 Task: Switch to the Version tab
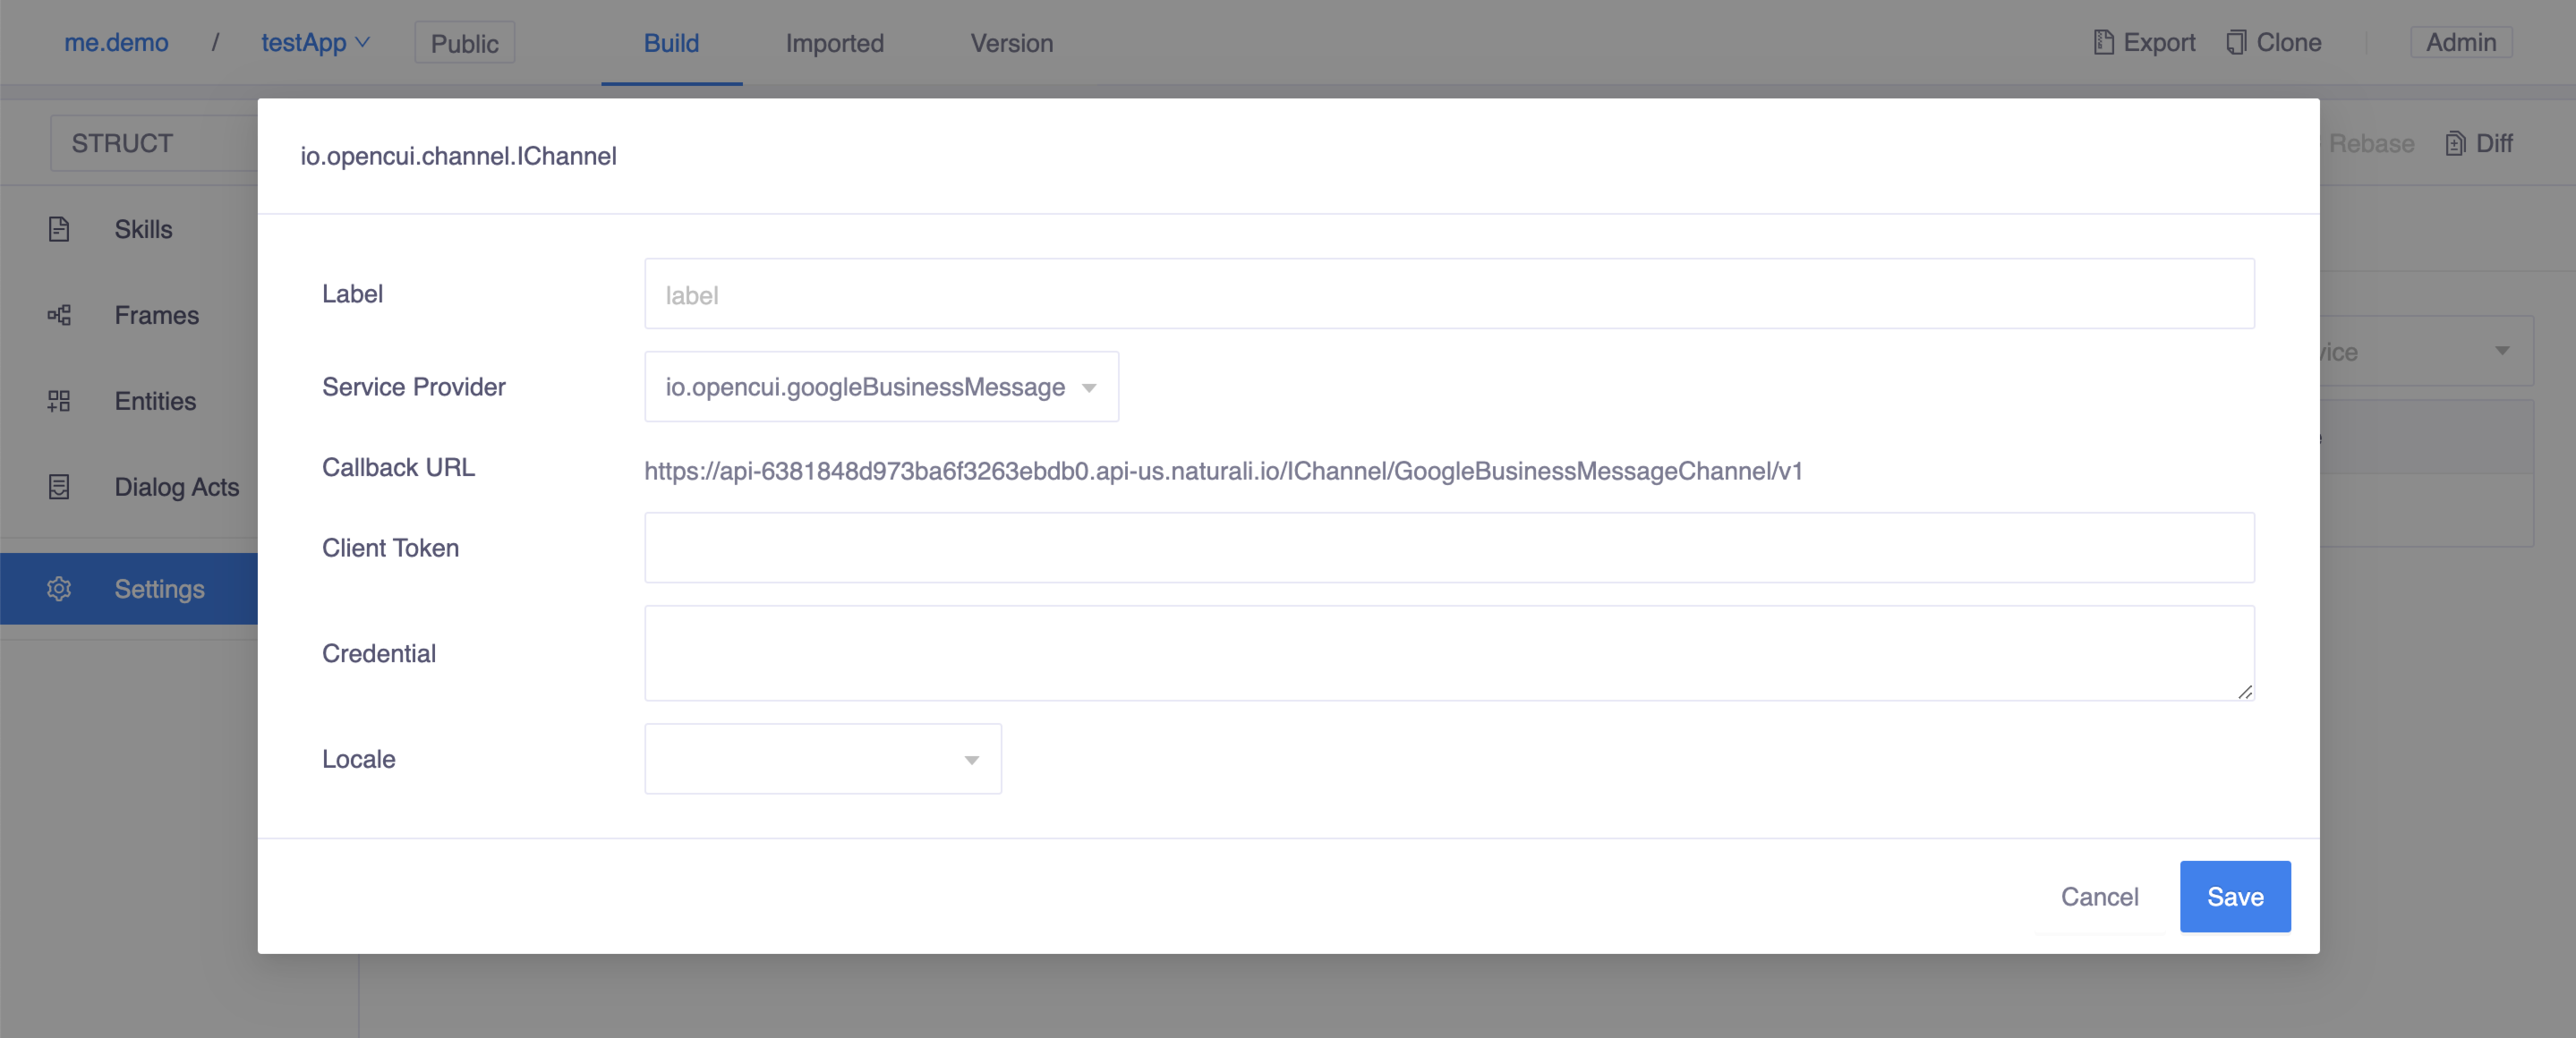pos(1011,43)
